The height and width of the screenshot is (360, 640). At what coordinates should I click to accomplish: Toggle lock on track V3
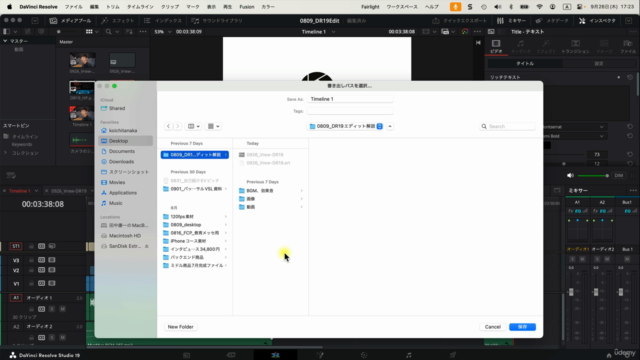pyautogui.click(x=31, y=260)
